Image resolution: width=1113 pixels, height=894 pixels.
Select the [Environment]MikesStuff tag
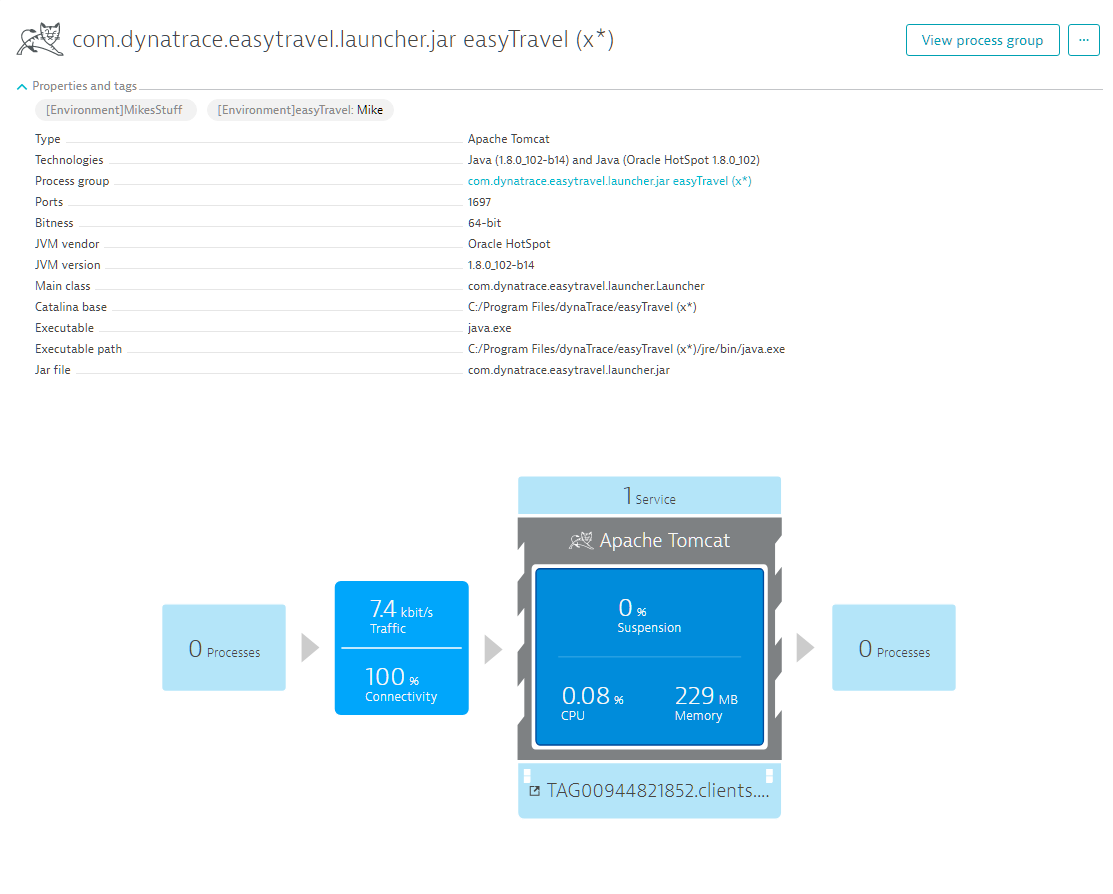click(115, 110)
